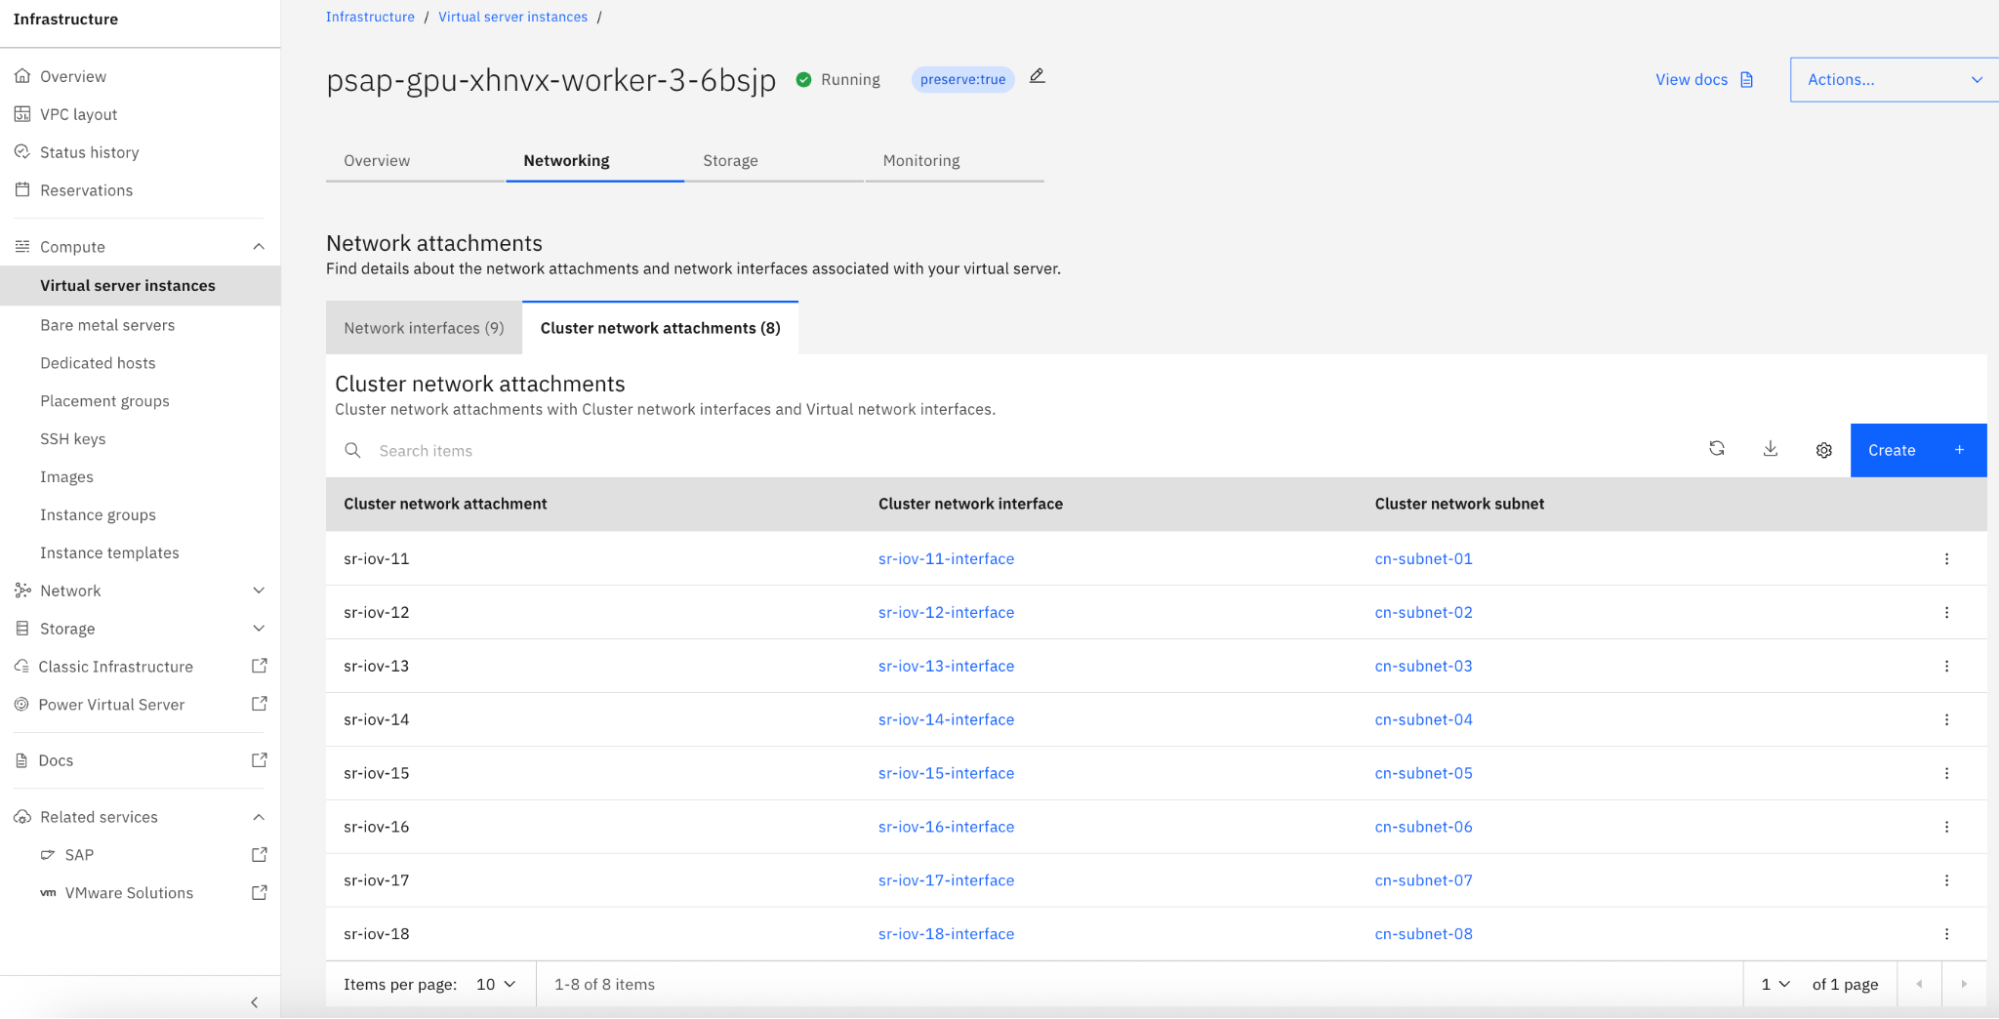Click the search magnifier icon
1999x1019 pixels.
pyautogui.click(x=353, y=450)
